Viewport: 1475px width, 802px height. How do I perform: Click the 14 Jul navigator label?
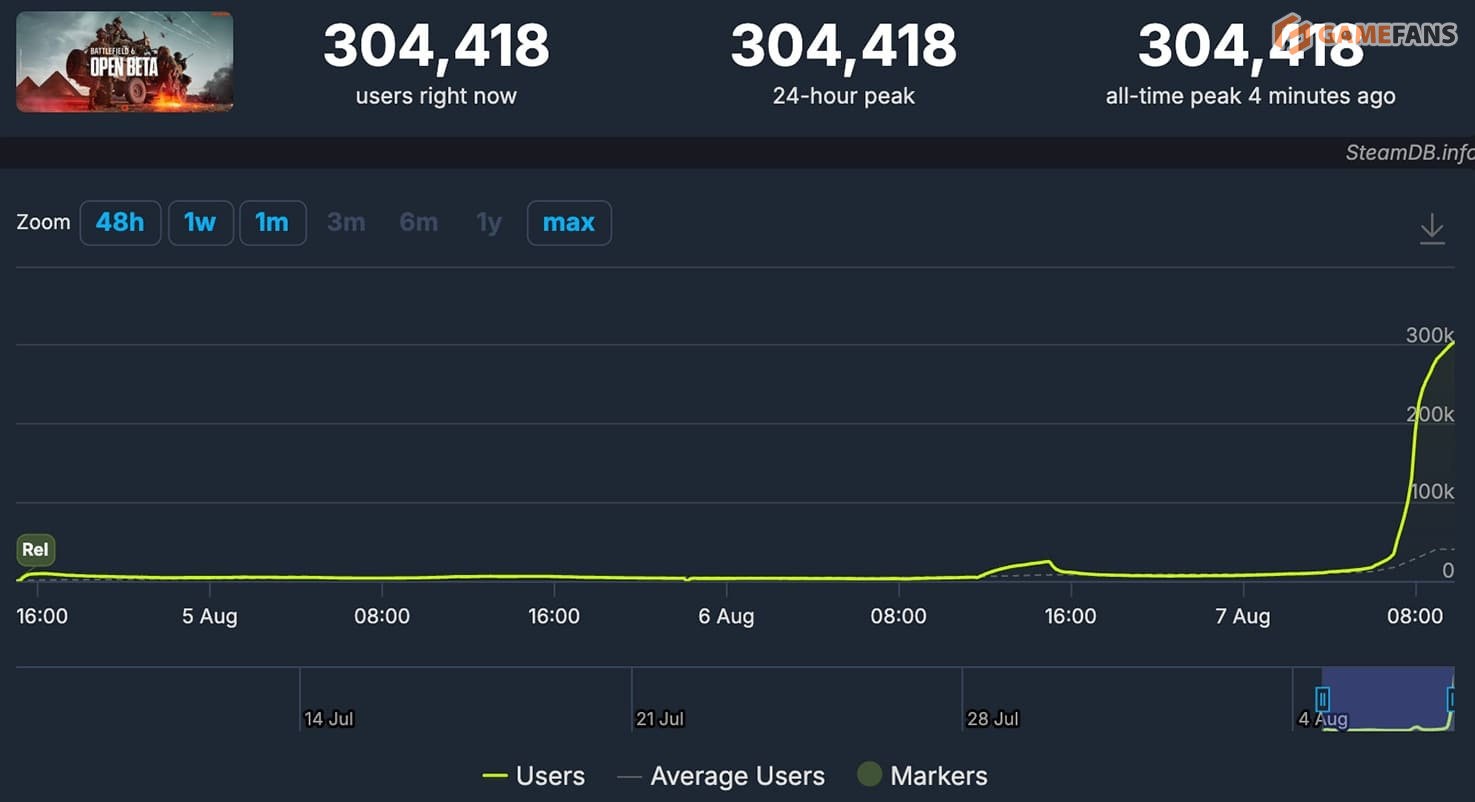[329, 719]
